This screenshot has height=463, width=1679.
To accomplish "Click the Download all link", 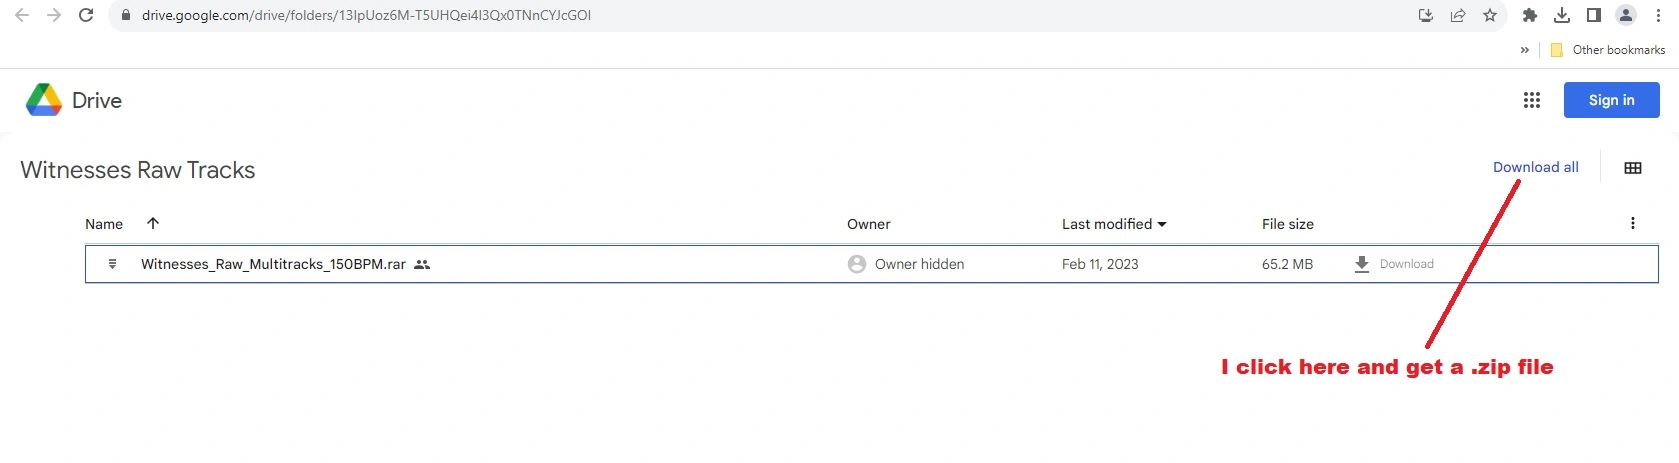I will click(x=1535, y=167).
